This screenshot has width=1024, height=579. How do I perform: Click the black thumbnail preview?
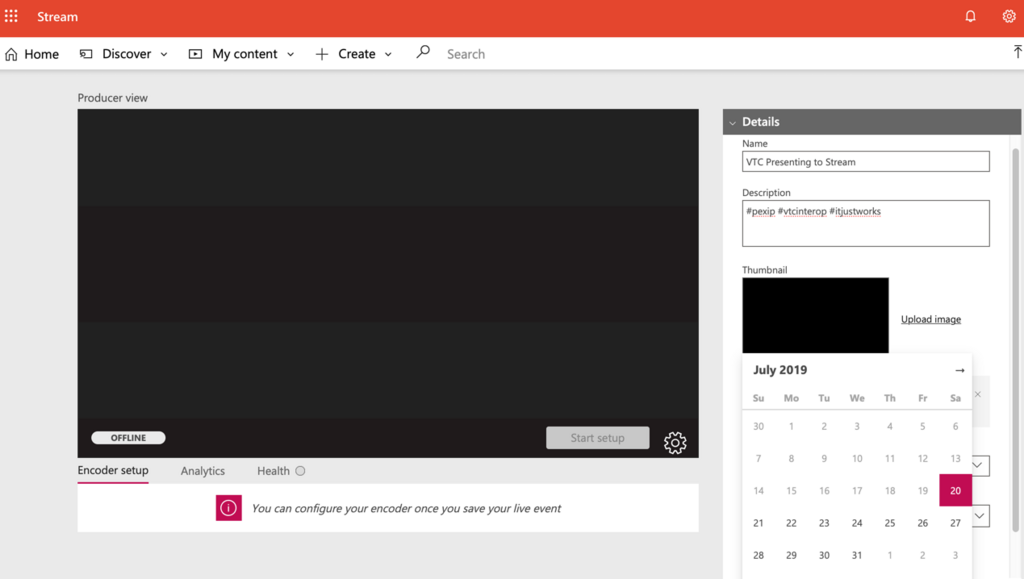click(815, 315)
